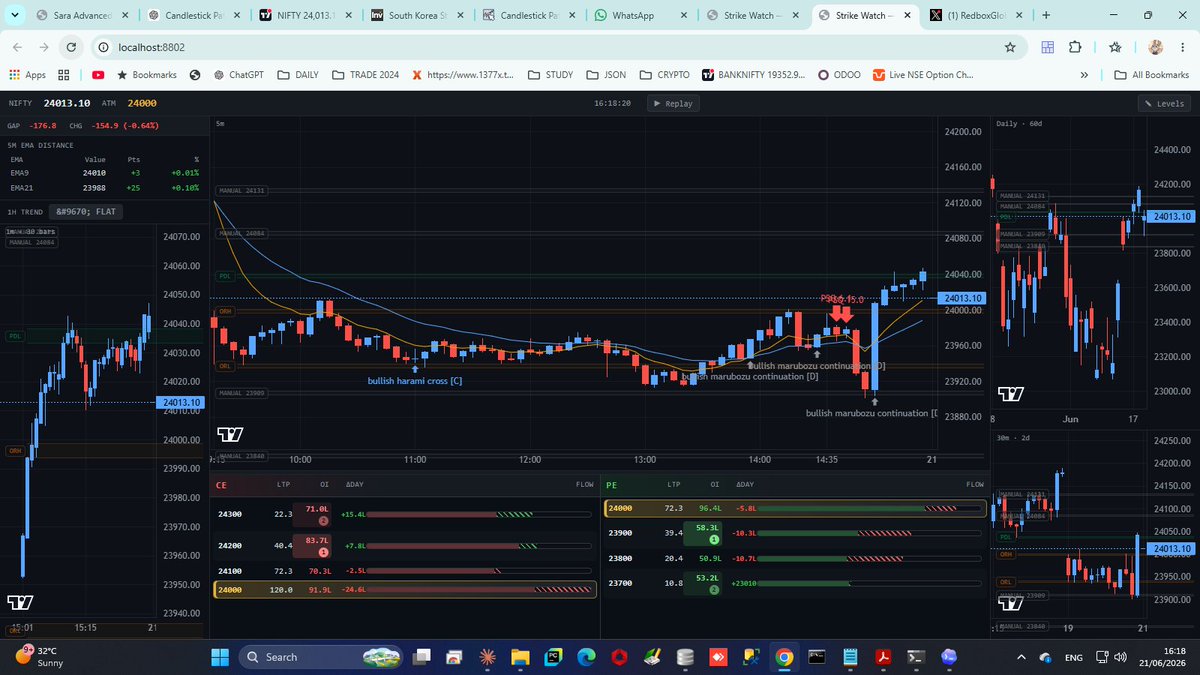This screenshot has width=1200, height=675.
Task: Click the EMA9 row value 24010
Action: point(94,173)
